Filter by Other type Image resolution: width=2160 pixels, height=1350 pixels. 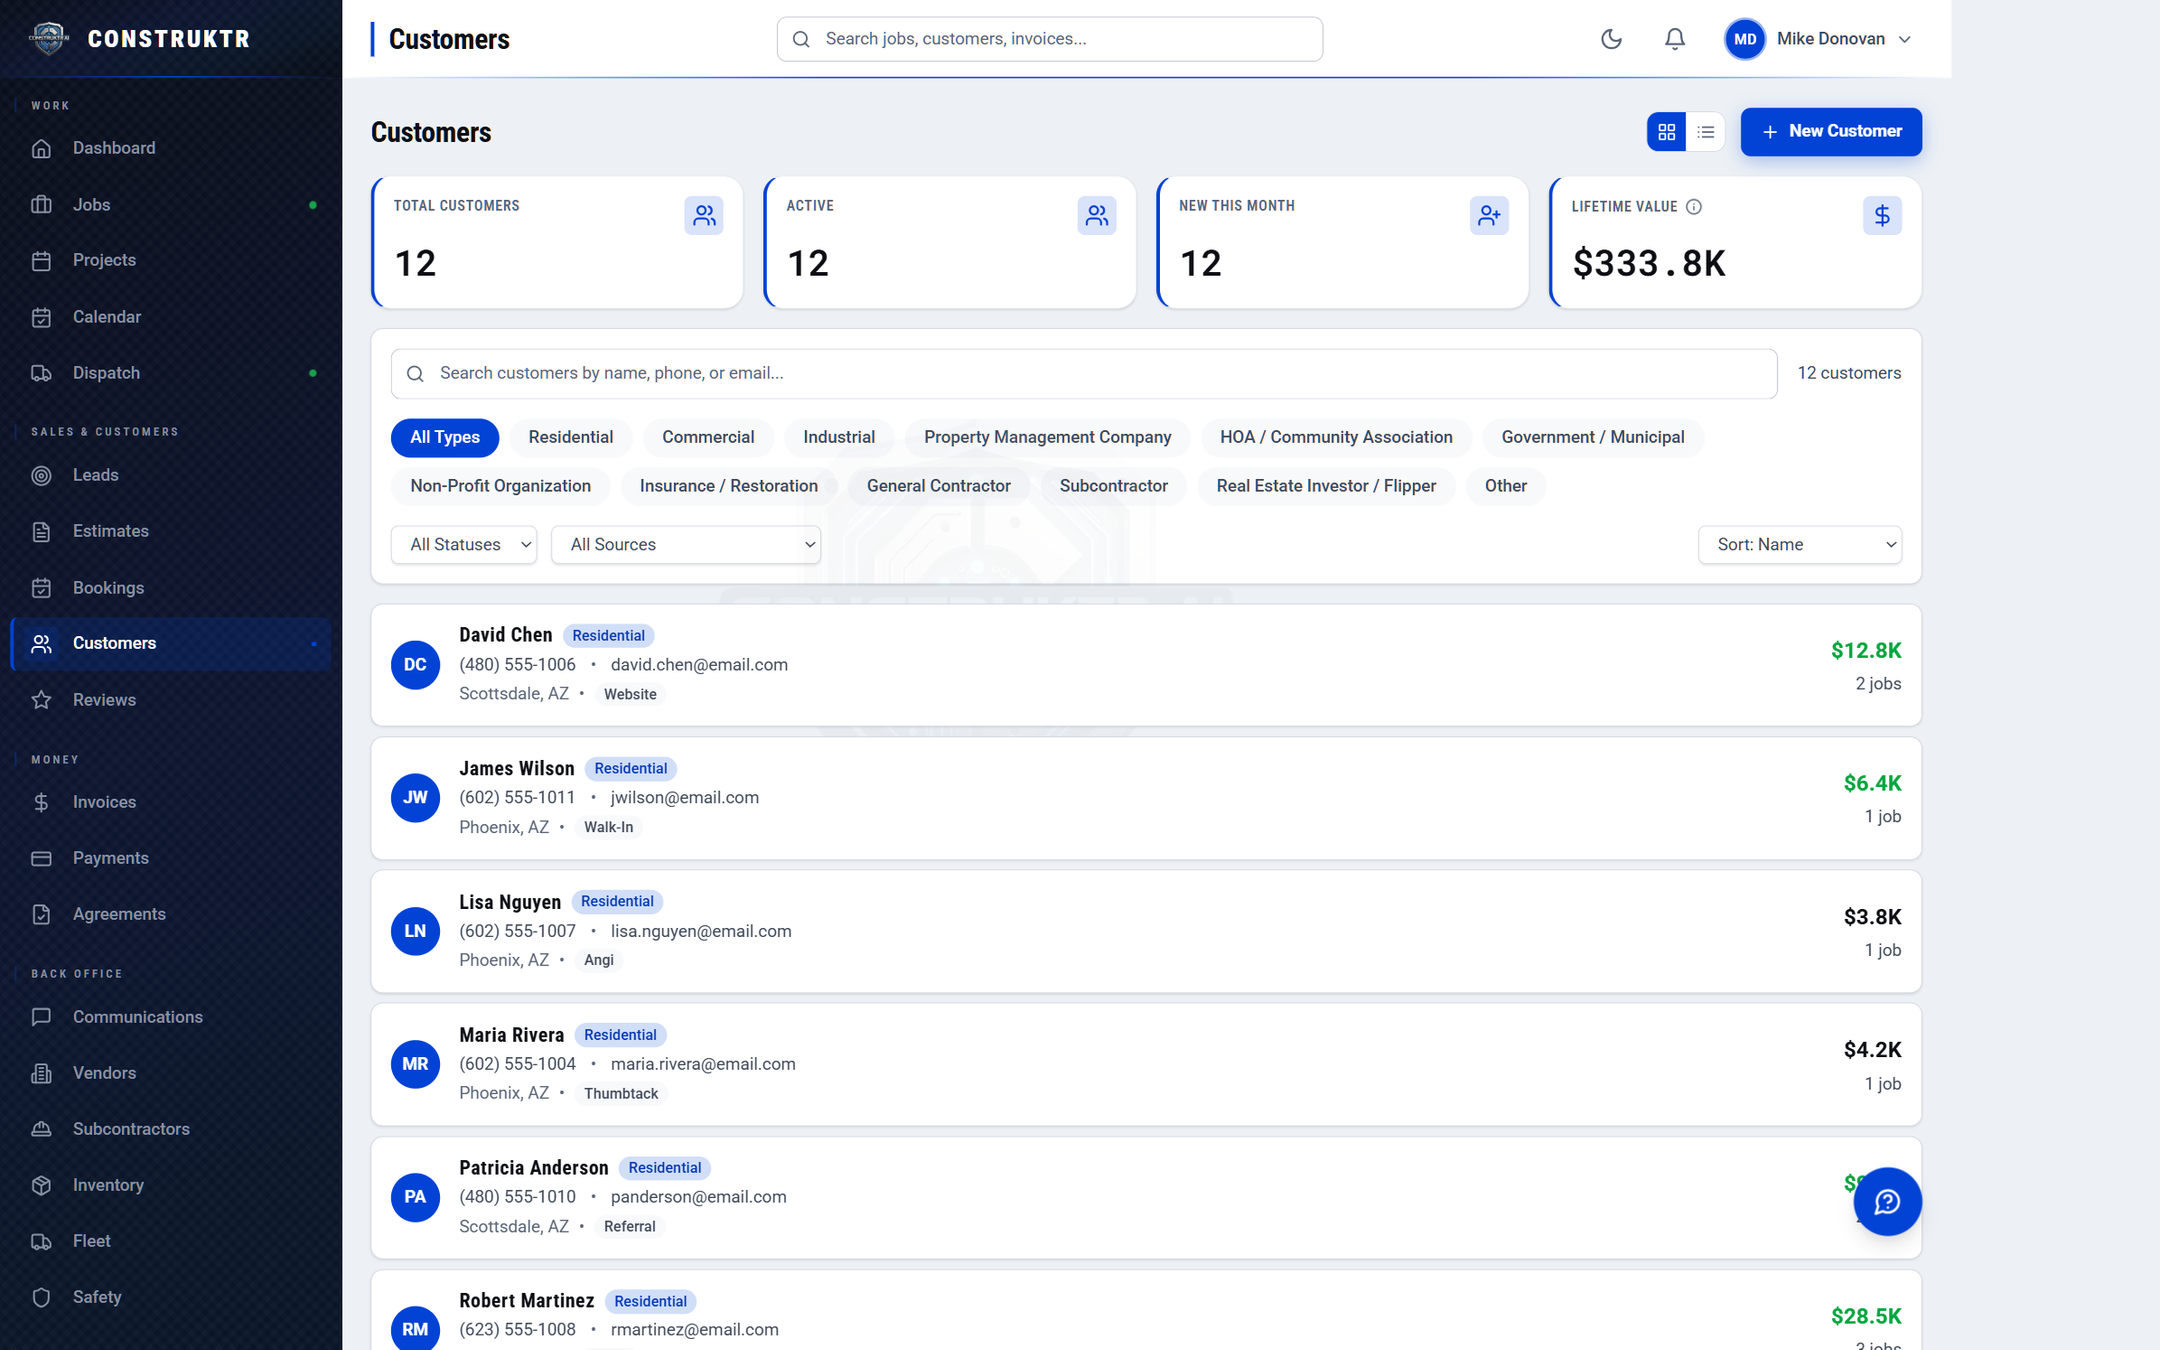1506,486
